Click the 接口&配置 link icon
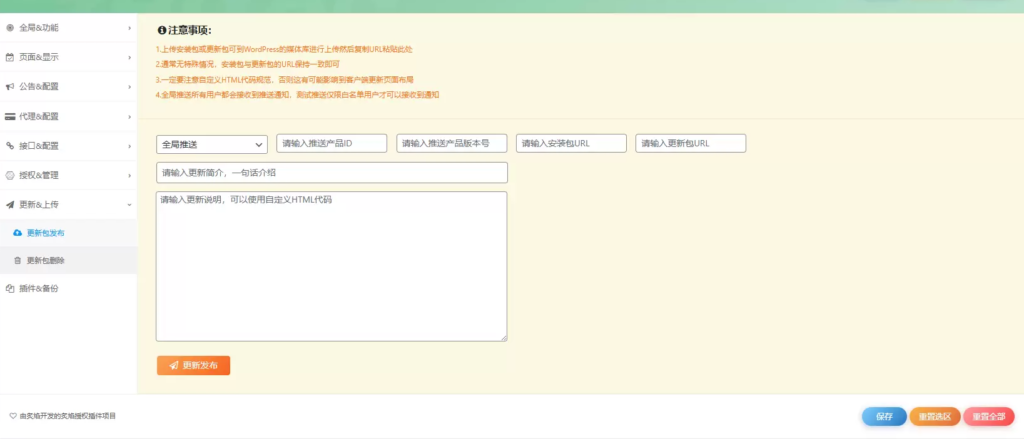Viewport: 1024px width, 439px height. pos(10,146)
